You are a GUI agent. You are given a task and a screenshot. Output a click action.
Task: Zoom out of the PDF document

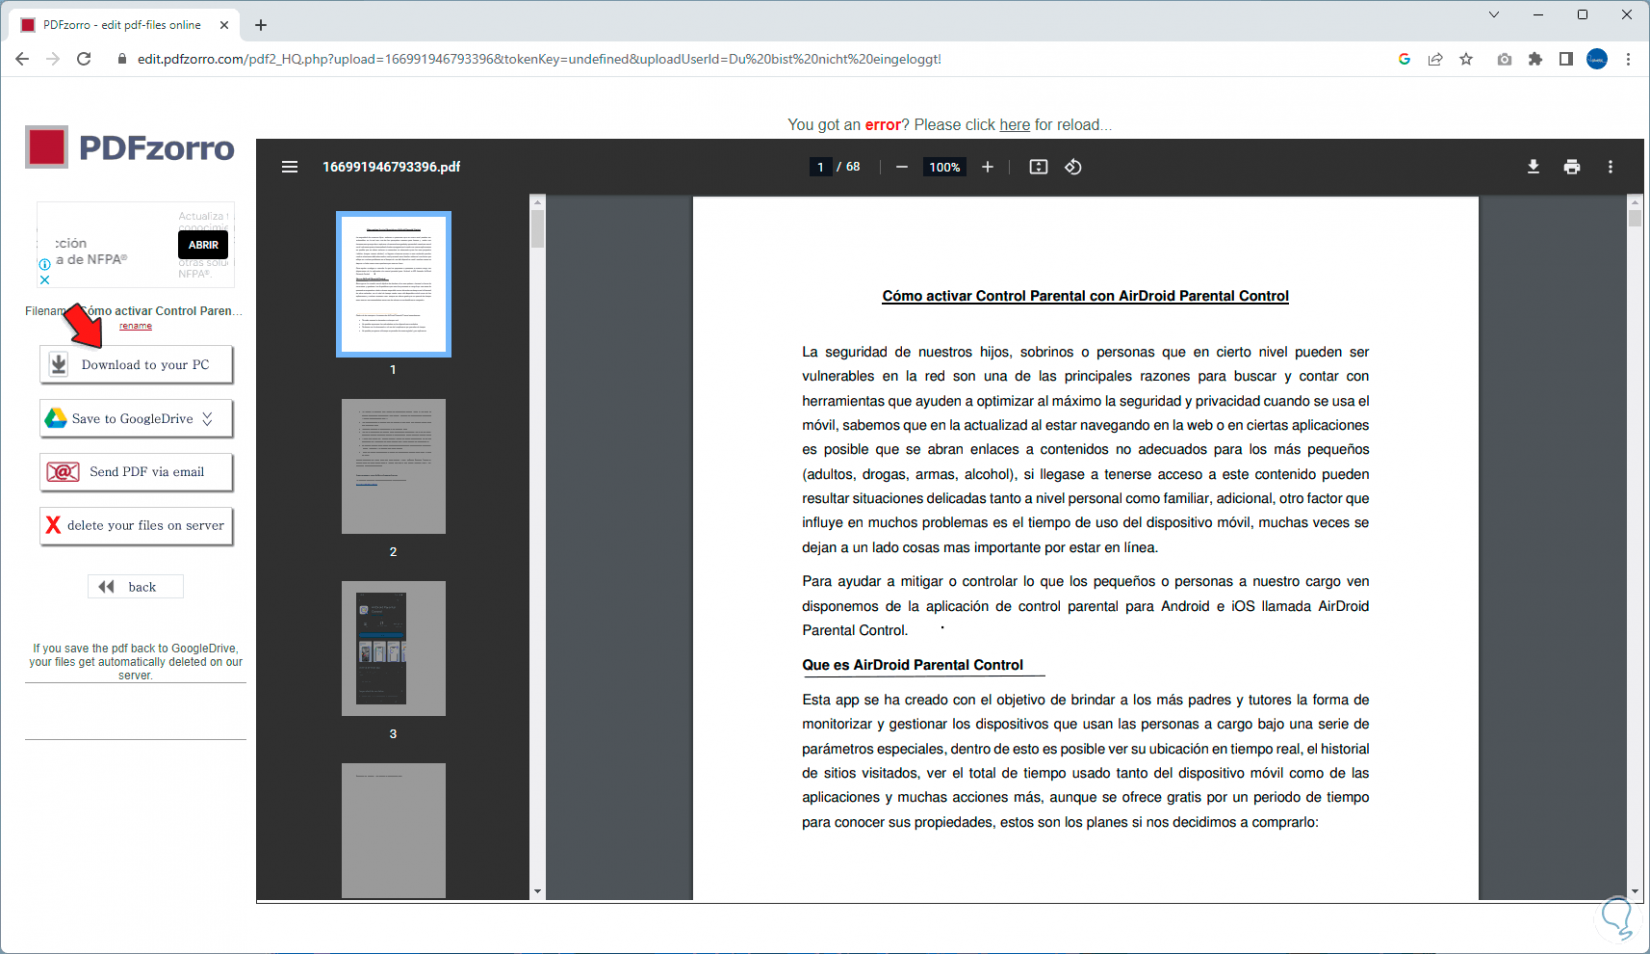tap(902, 167)
